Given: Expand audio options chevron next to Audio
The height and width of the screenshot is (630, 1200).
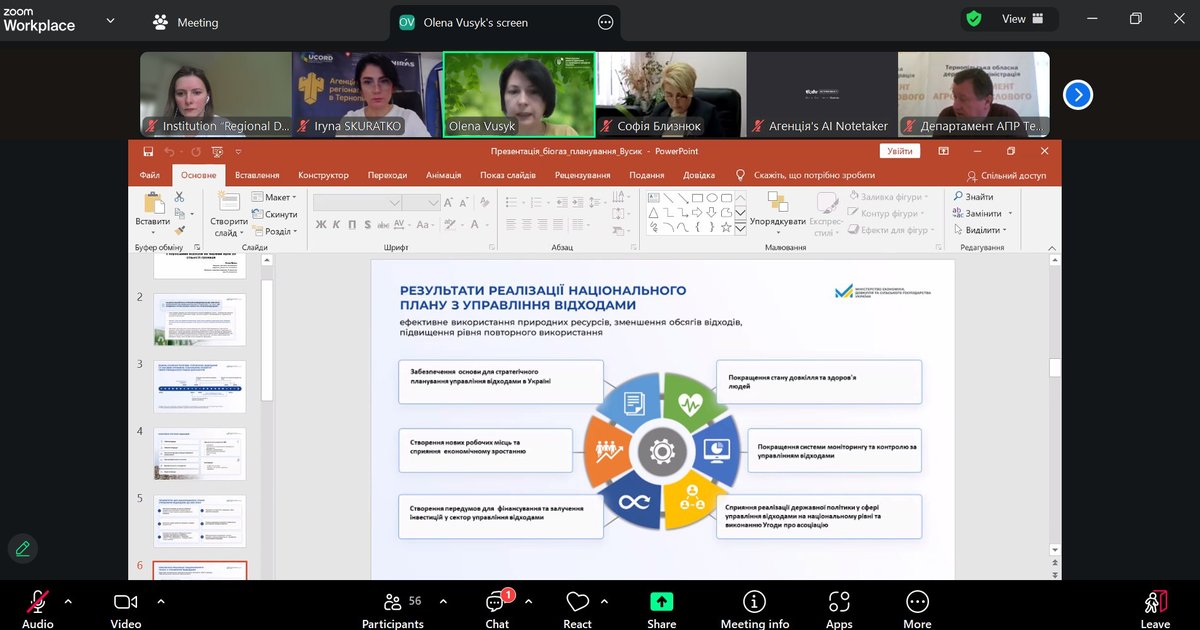Looking at the screenshot, I should click(68, 601).
